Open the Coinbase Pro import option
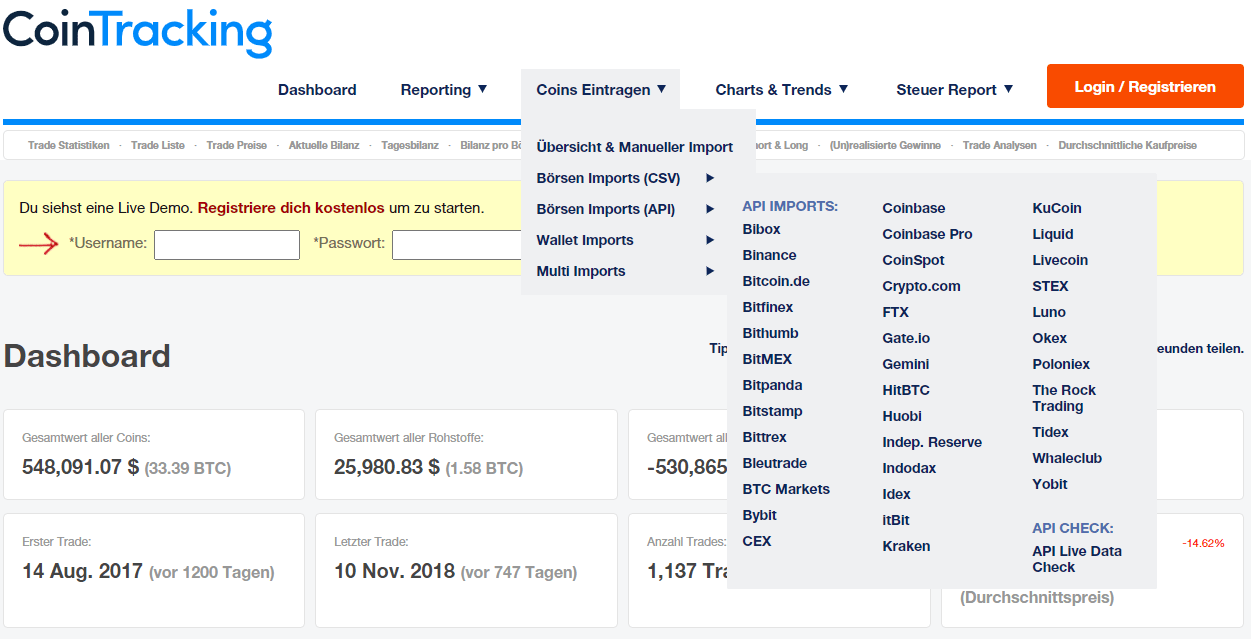 click(x=929, y=233)
